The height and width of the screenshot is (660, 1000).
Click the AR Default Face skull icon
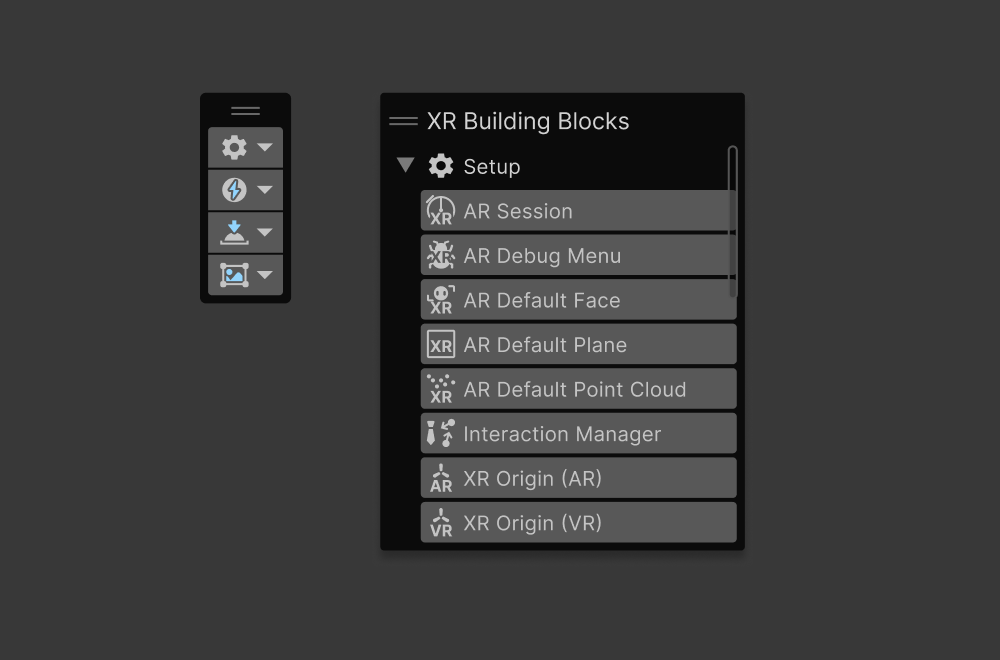441,299
